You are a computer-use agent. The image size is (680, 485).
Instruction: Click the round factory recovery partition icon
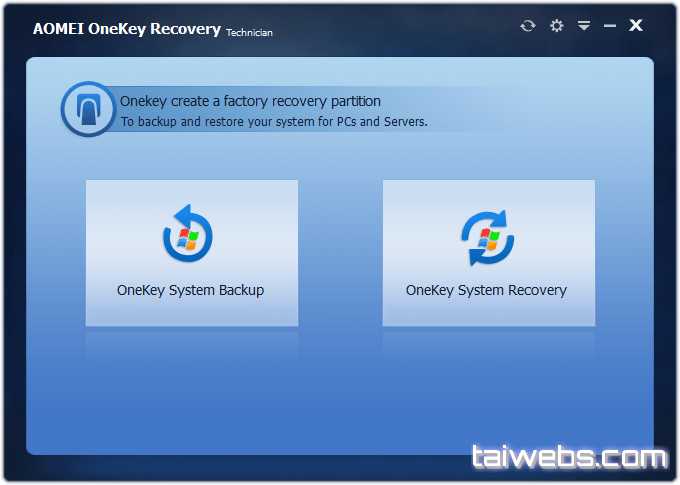coord(88,108)
